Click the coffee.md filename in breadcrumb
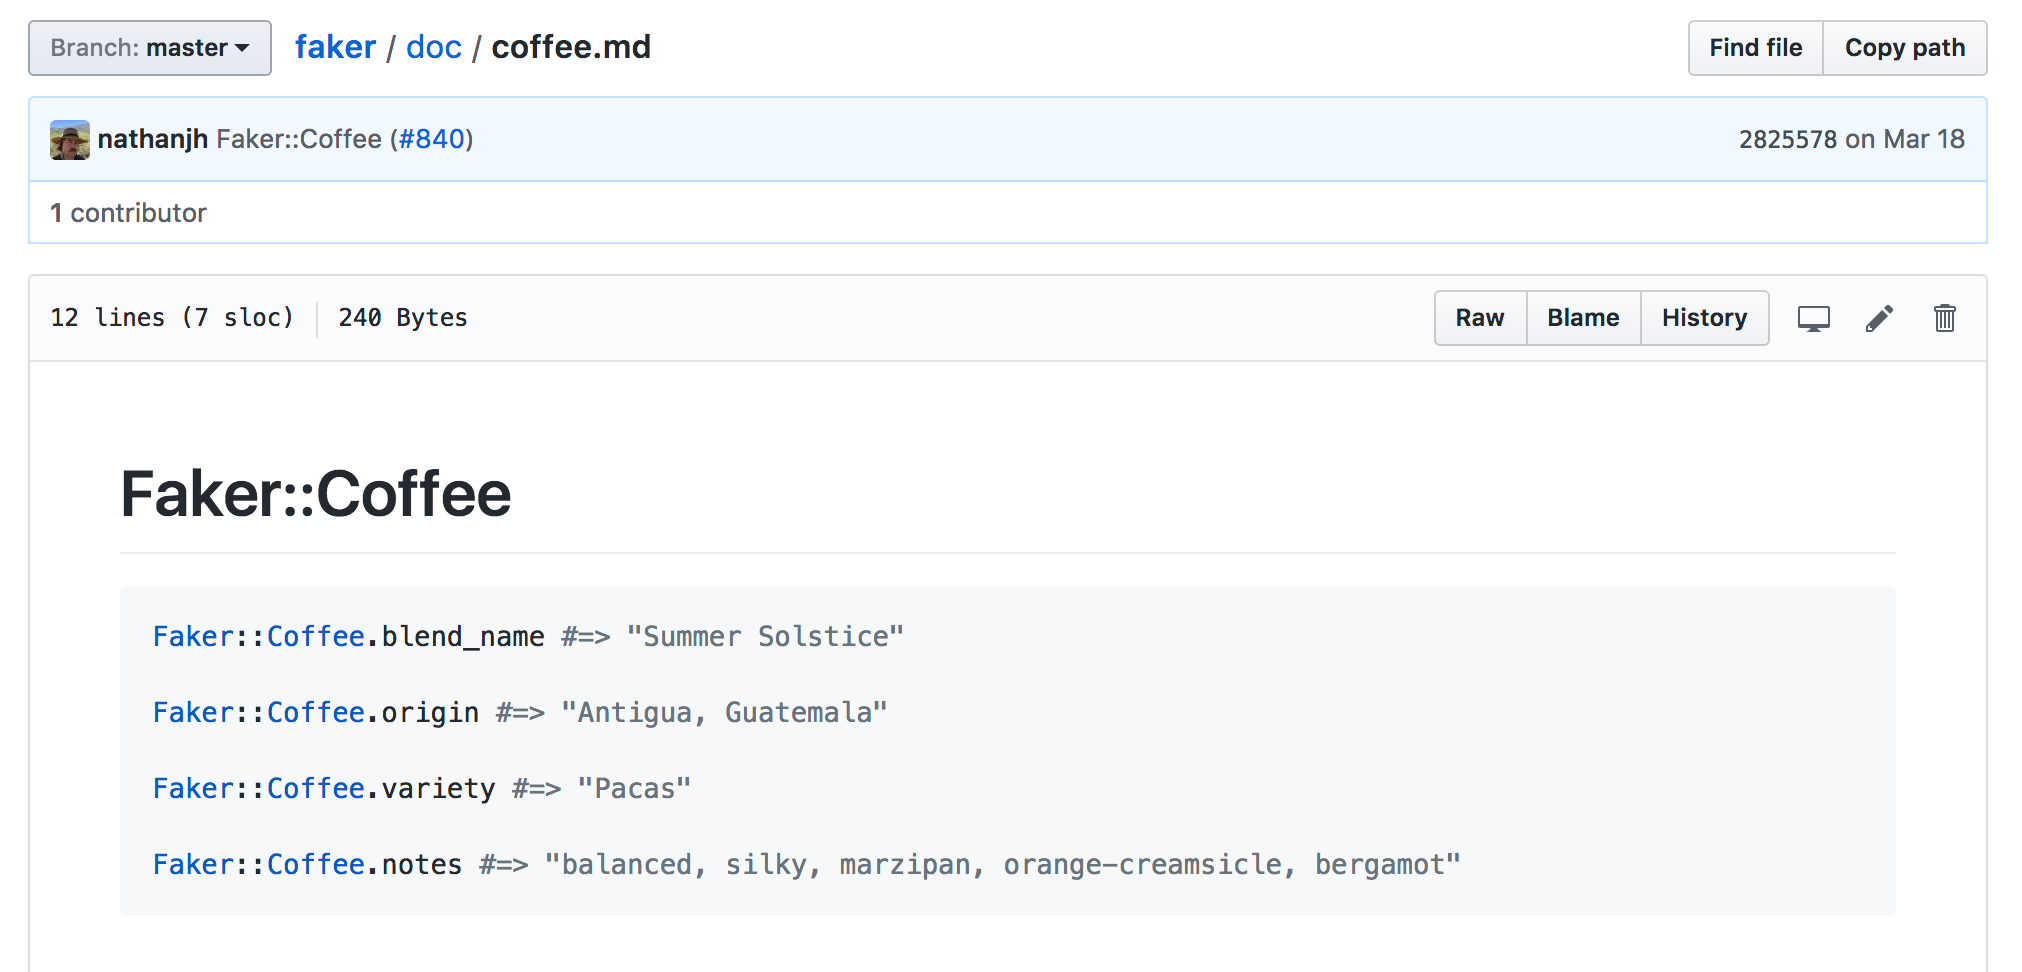Viewport: 2022px width, 972px height. (571, 47)
